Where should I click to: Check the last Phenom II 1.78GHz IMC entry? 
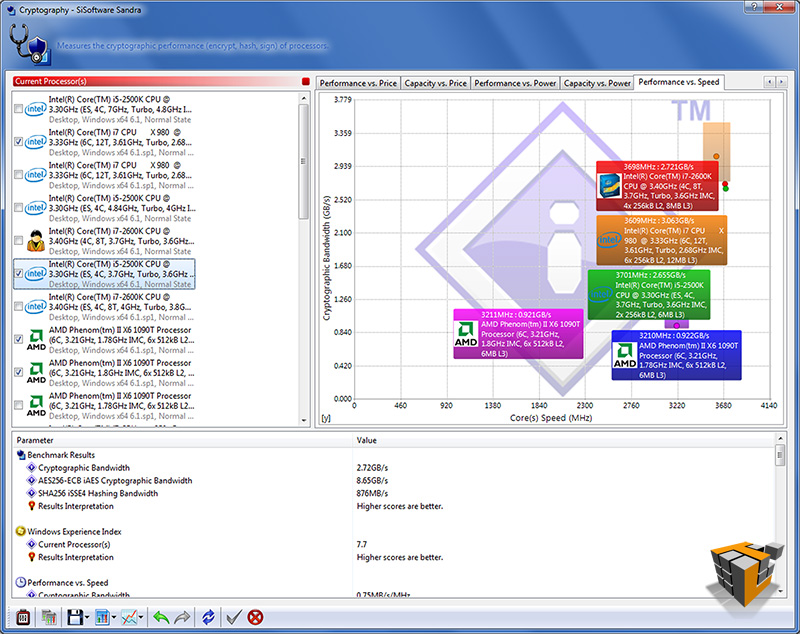pos(18,405)
